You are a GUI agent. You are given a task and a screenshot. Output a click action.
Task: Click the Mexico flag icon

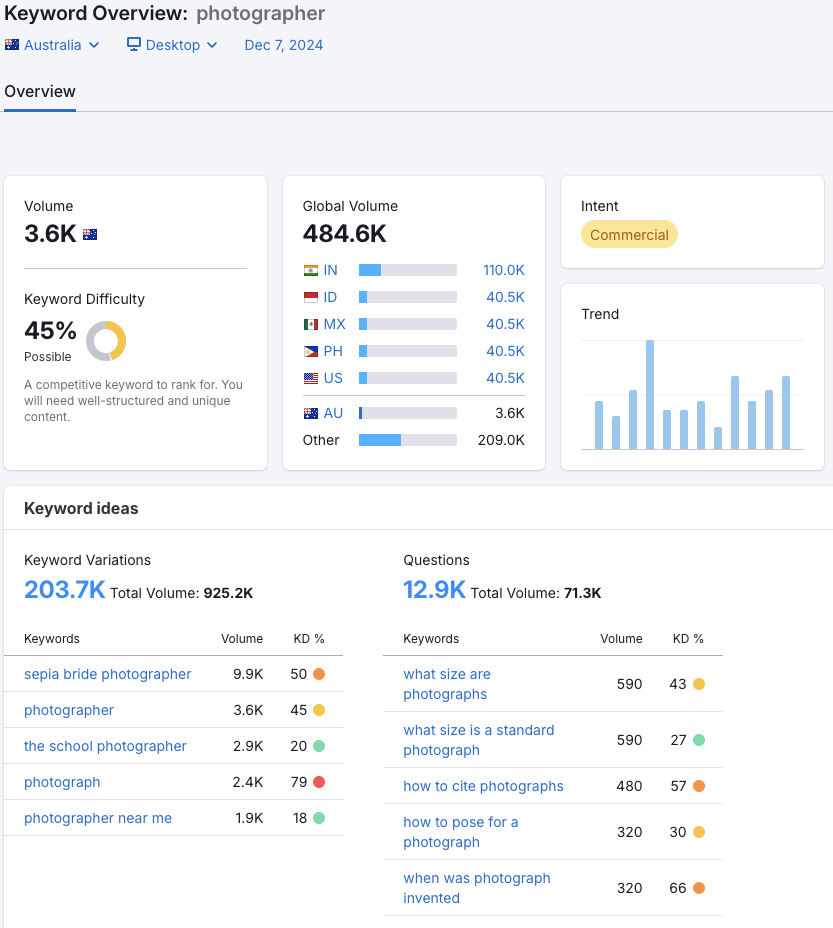click(311, 324)
